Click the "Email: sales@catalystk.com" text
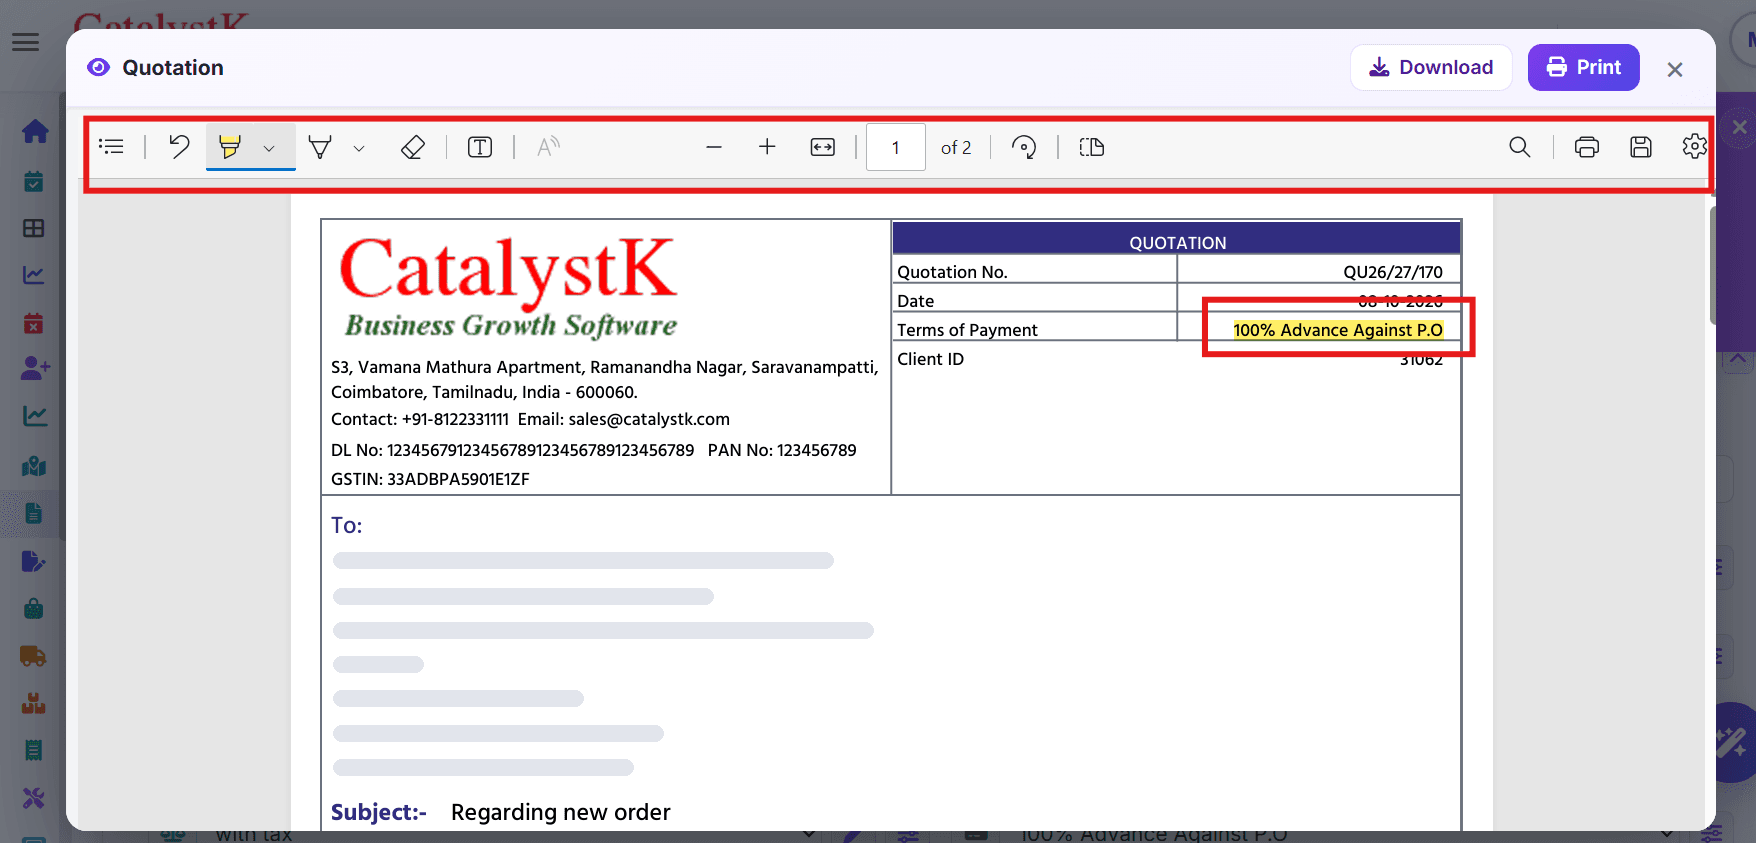 pyautogui.click(x=624, y=419)
